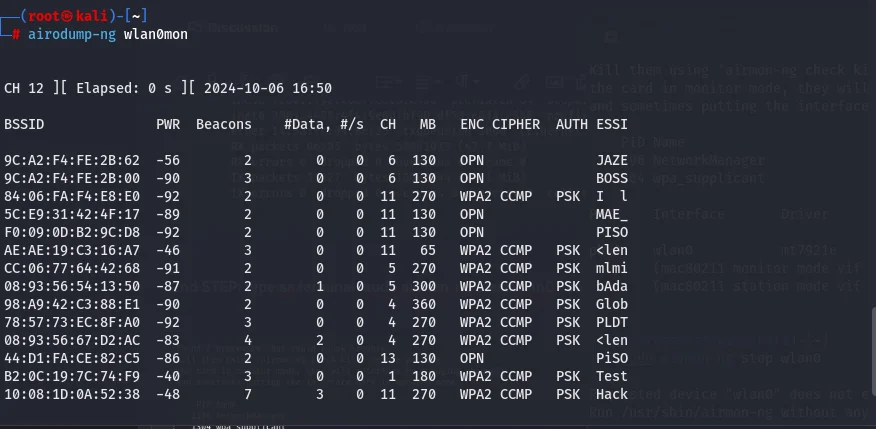Select BSSID B2:0C:19:7C:74:F9

(x=72, y=376)
